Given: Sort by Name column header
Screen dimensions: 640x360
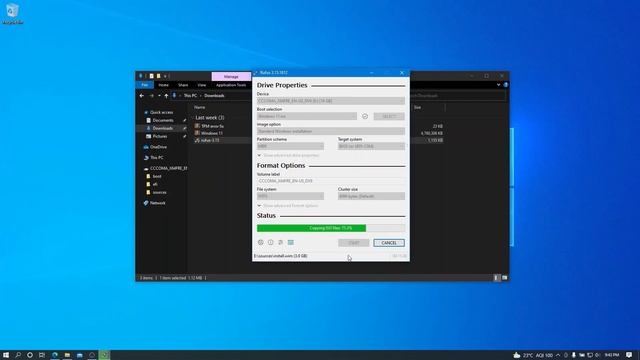Looking at the screenshot, I should pyautogui.click(x=200, y=107).
